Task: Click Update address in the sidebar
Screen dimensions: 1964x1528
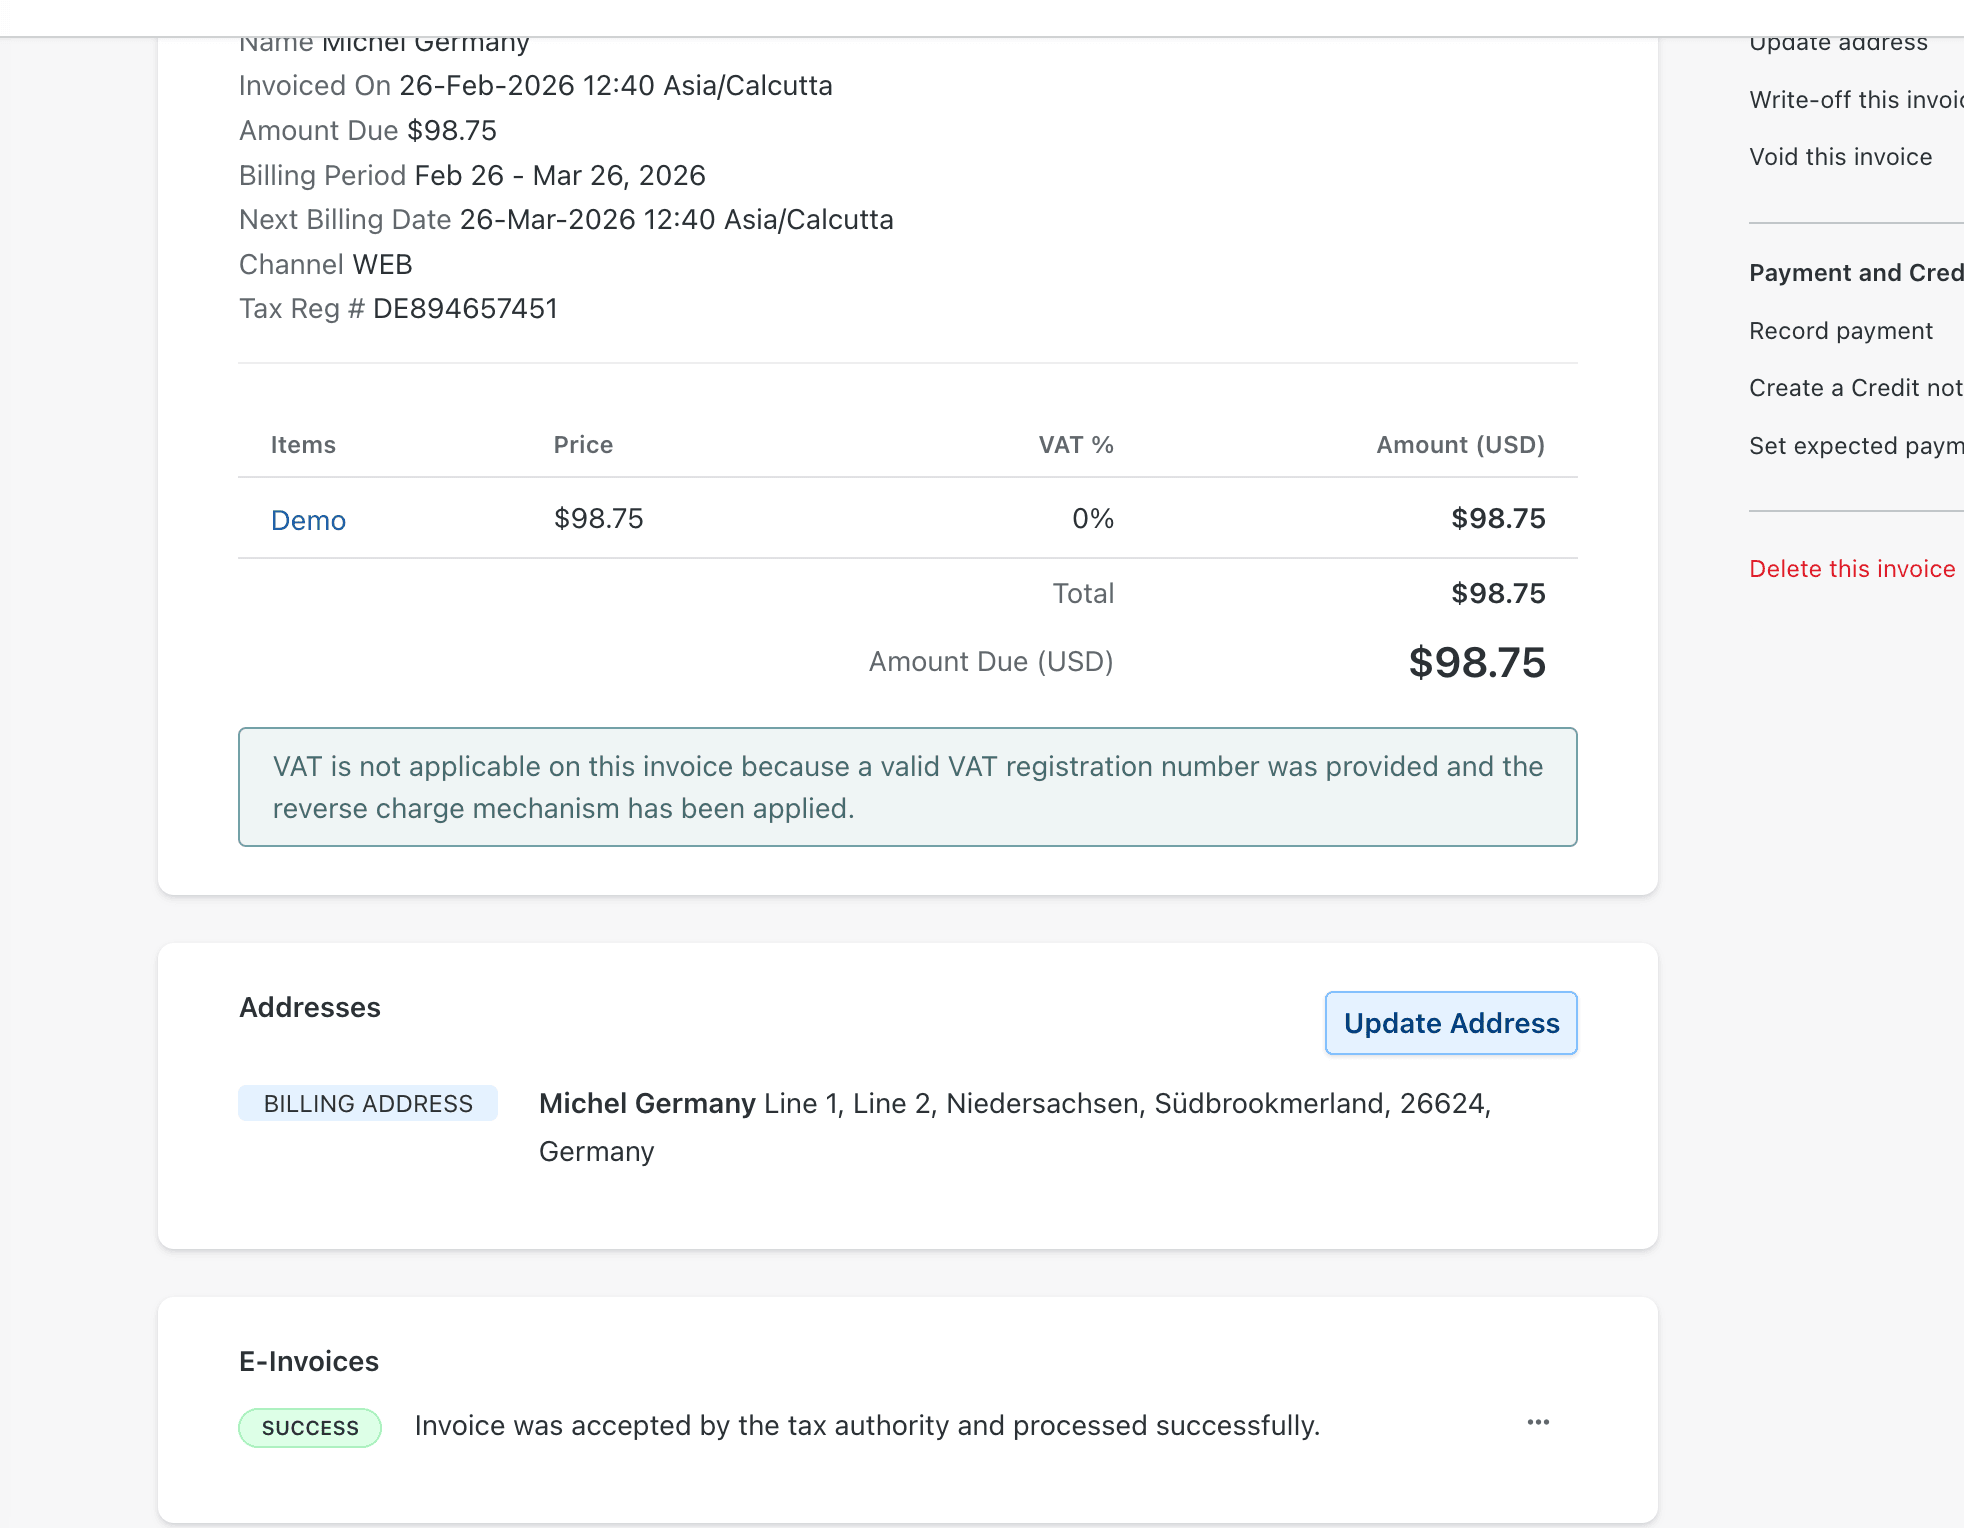Action: 1838,43
